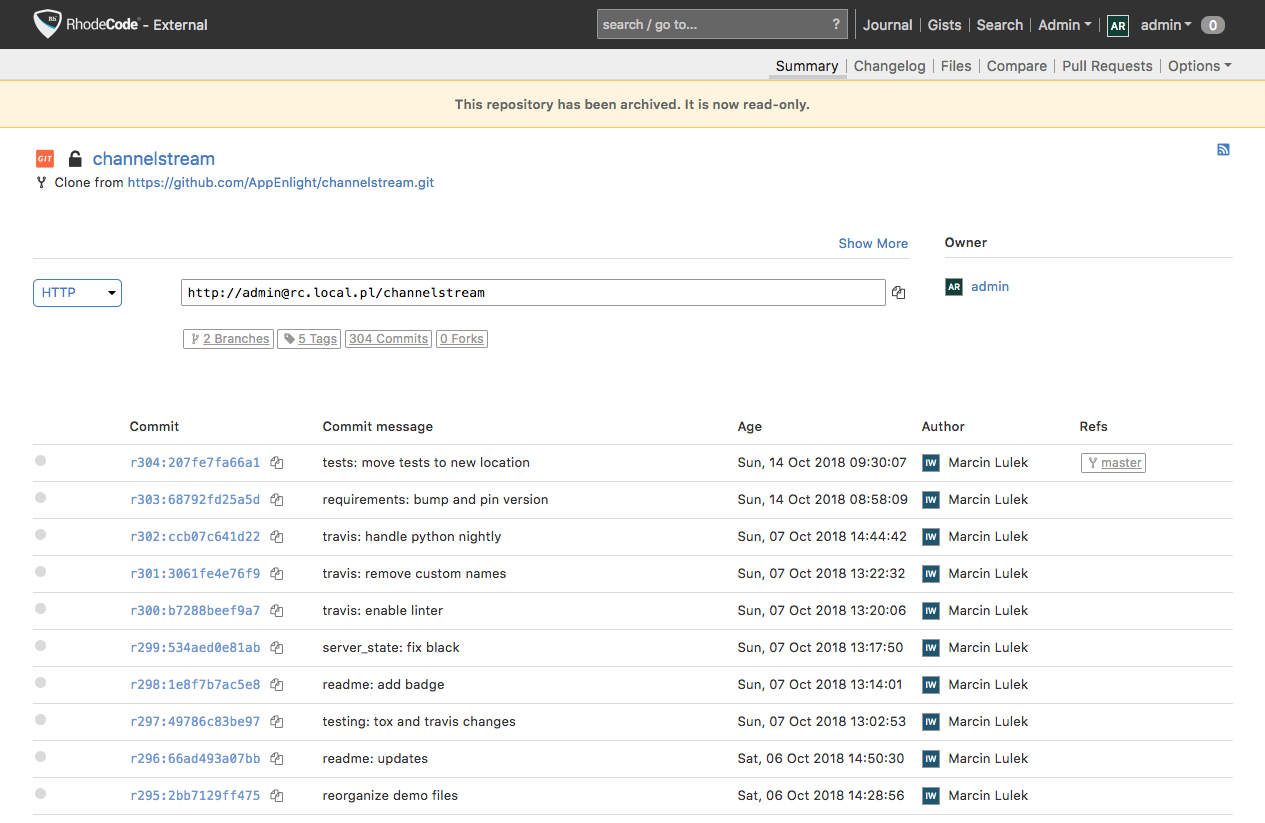Open the HTTP protocol dropdown

tap(77, 293)
